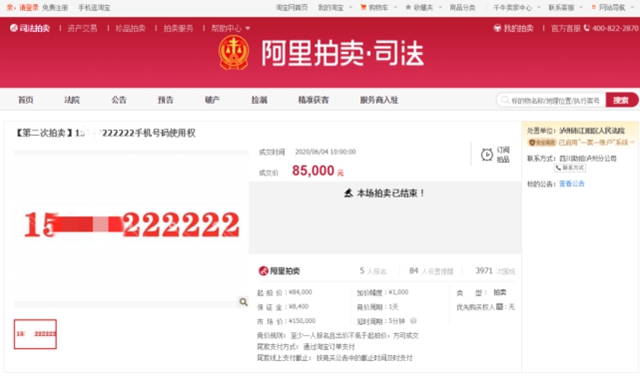Click the help icon next to 延时周期

413,321
